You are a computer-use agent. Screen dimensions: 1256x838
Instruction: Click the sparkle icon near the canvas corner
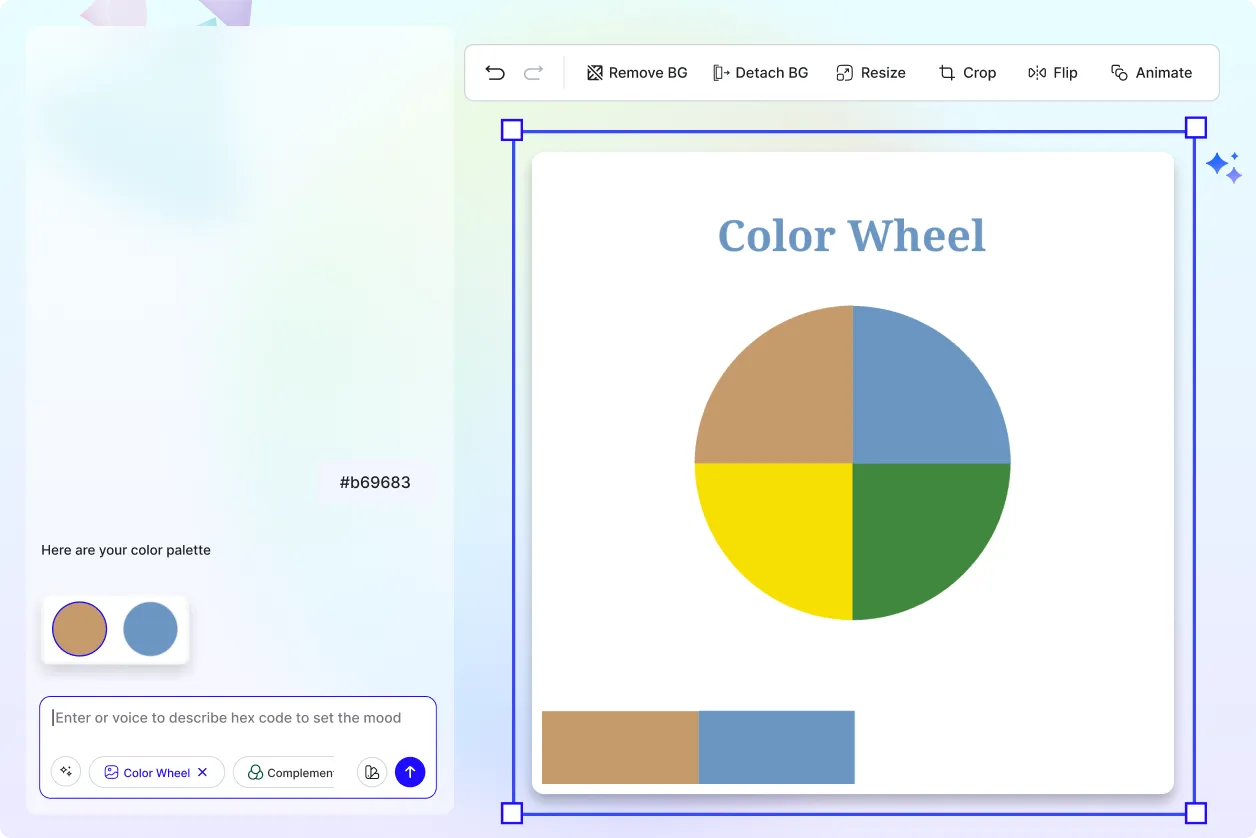[x=1224, y=166]
